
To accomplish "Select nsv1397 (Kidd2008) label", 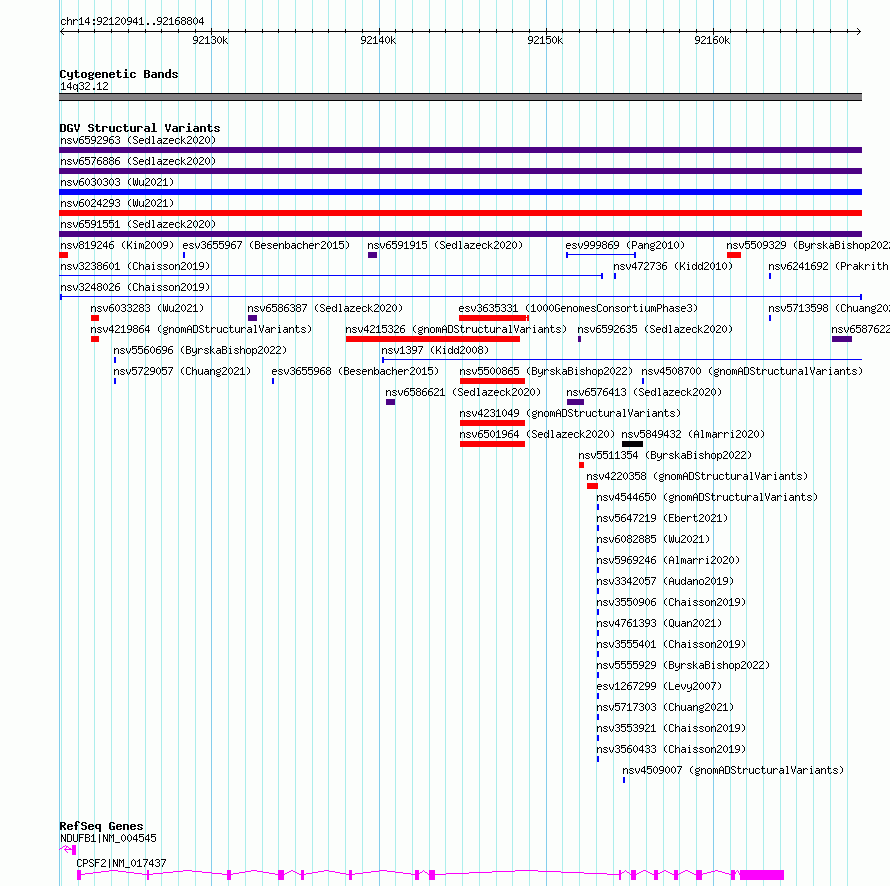I will [x=435, y=350].
